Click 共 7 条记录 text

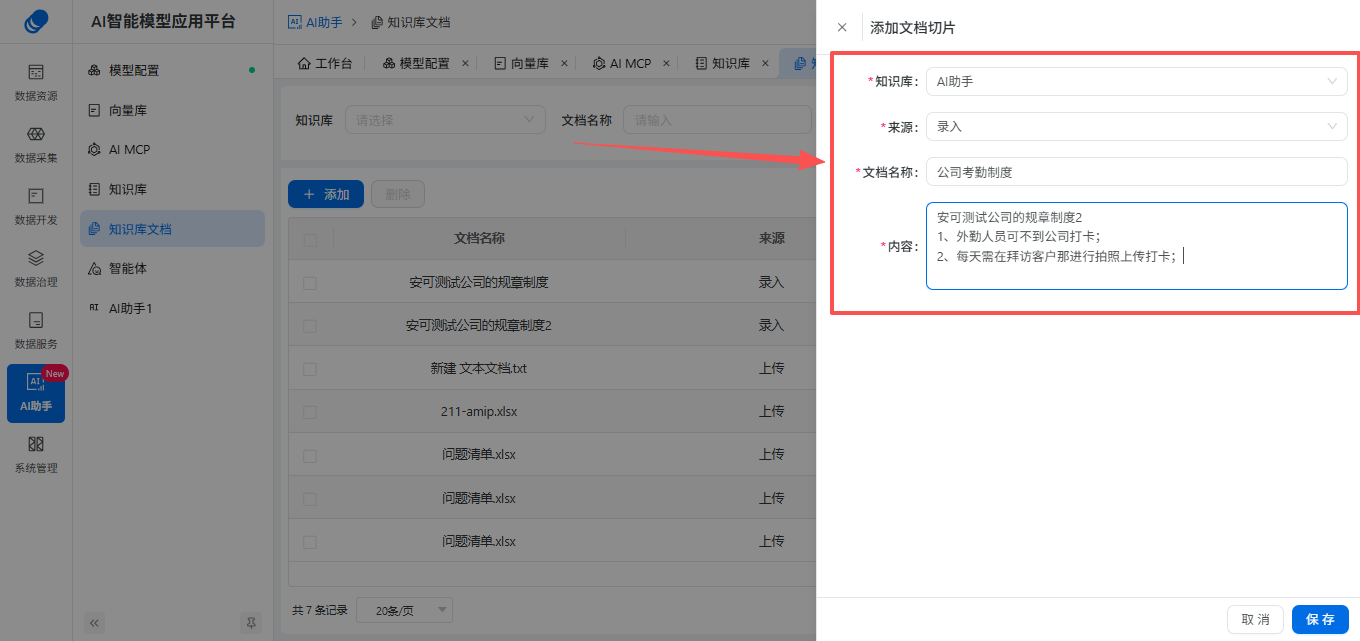coord(320,610)
